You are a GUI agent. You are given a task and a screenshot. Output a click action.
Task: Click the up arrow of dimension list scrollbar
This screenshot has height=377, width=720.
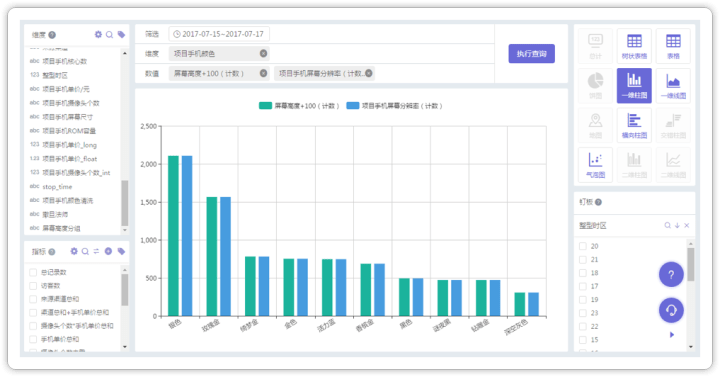pos(124,53)
